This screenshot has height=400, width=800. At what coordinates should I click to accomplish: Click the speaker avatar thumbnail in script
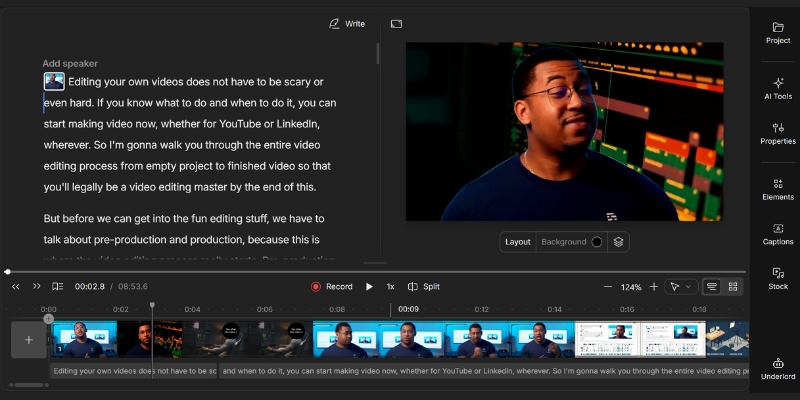click(x=54, y=82)
